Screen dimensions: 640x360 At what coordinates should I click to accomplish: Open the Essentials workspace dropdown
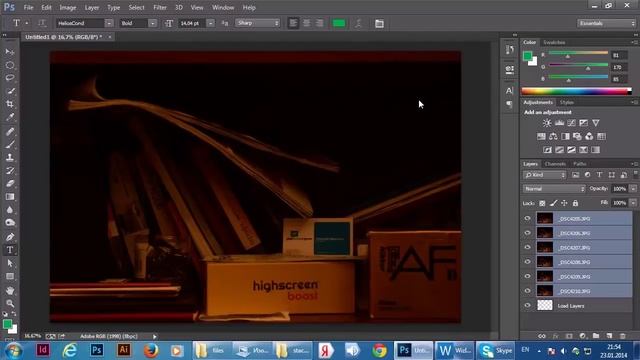pos(607,23)
